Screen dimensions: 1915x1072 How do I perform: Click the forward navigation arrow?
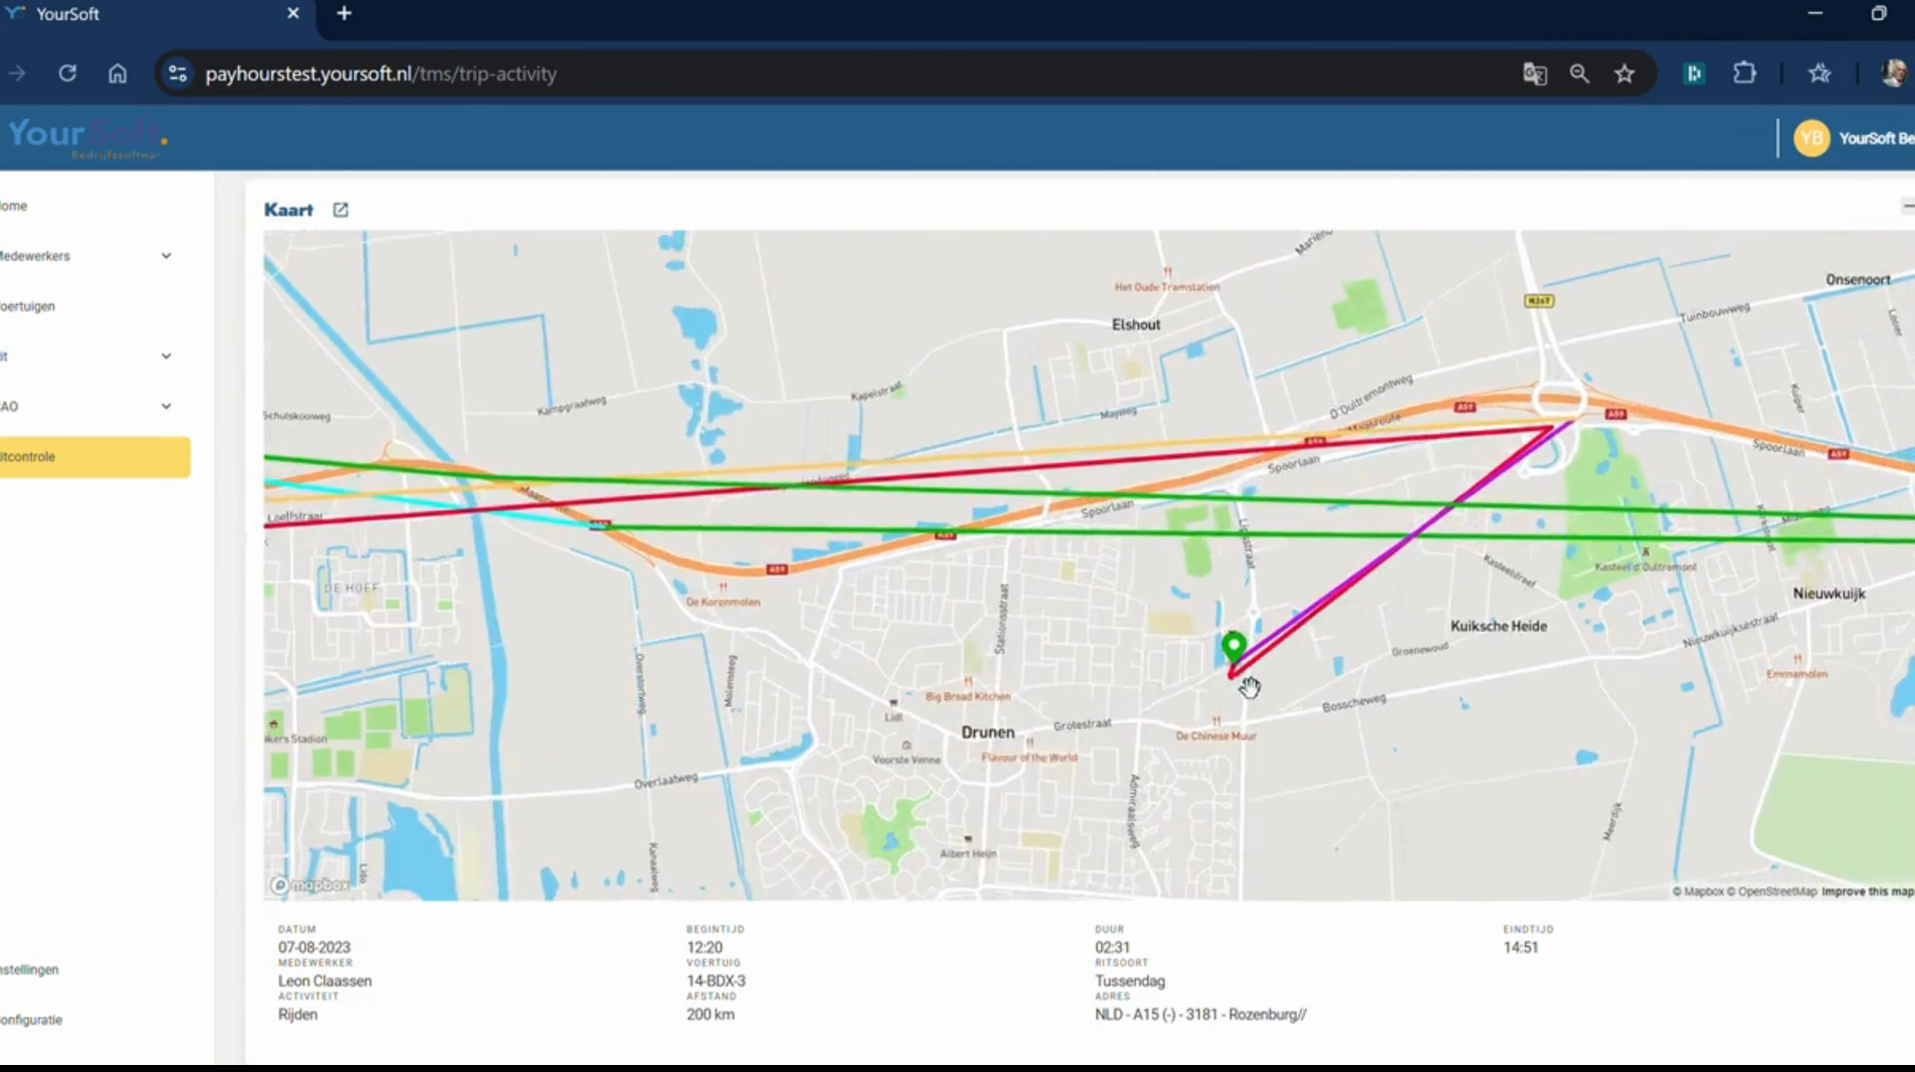(17, 73)
